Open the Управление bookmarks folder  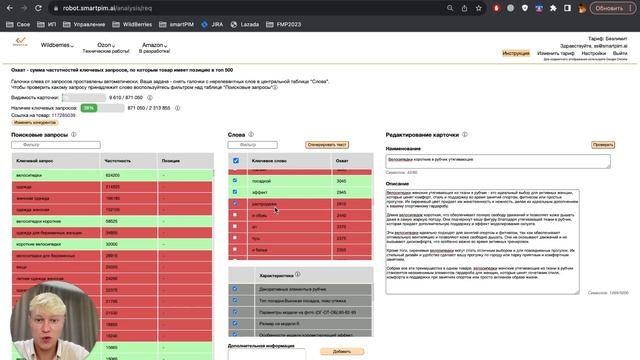click(84, 24)
